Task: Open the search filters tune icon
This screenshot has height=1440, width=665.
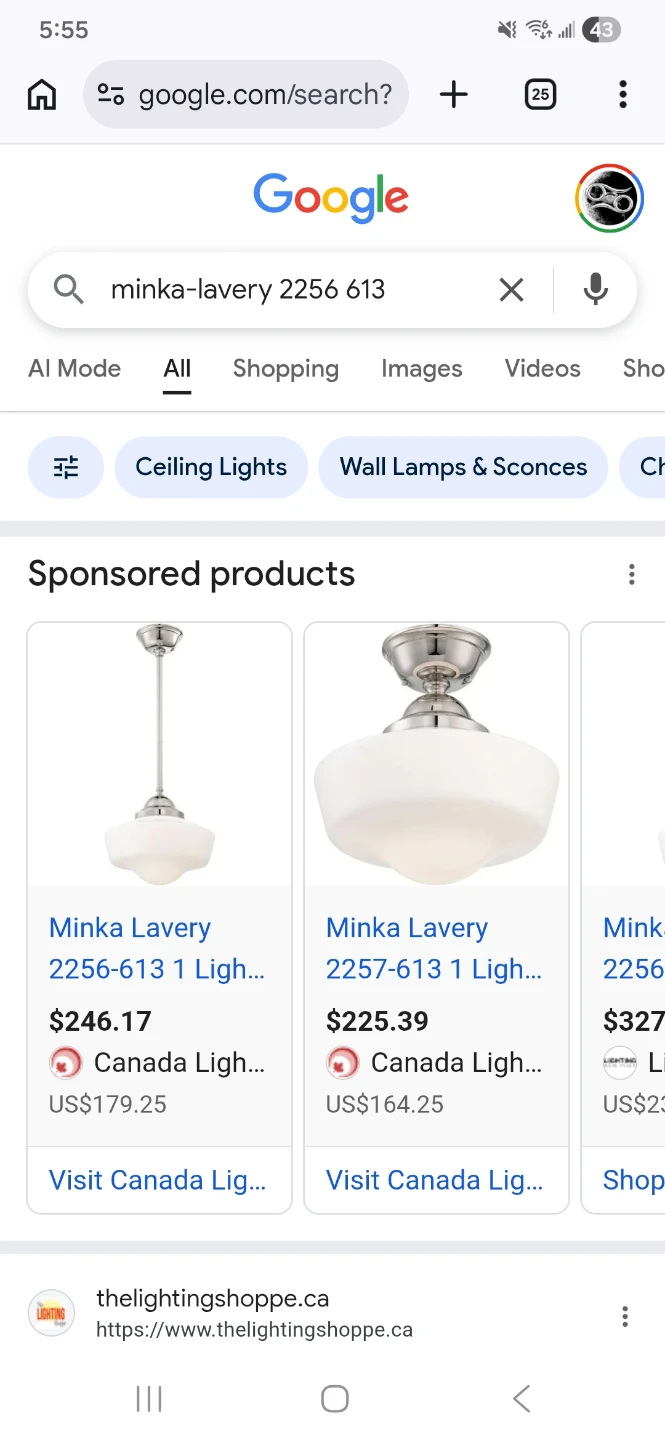Action: (66, 467)
